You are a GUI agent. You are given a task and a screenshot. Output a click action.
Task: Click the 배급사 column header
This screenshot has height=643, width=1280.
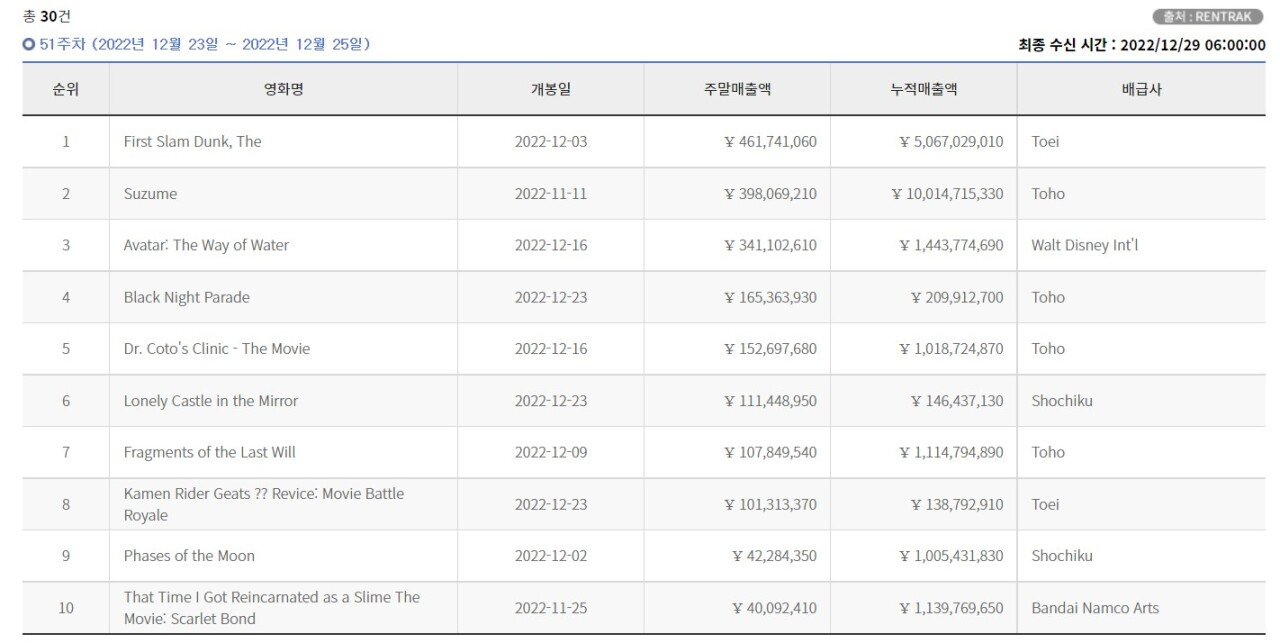[1141, 89]
